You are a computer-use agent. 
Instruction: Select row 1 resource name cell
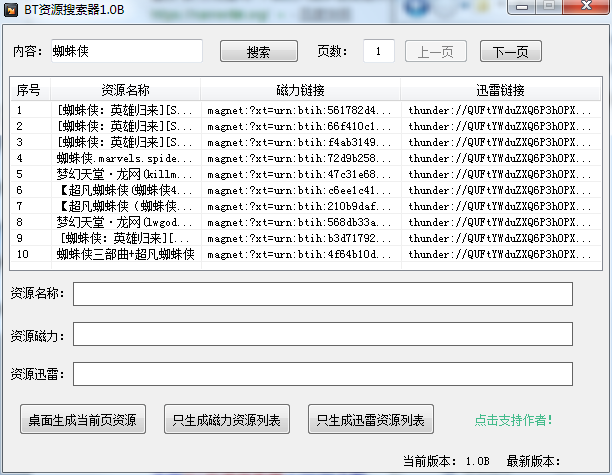point(125,110)
